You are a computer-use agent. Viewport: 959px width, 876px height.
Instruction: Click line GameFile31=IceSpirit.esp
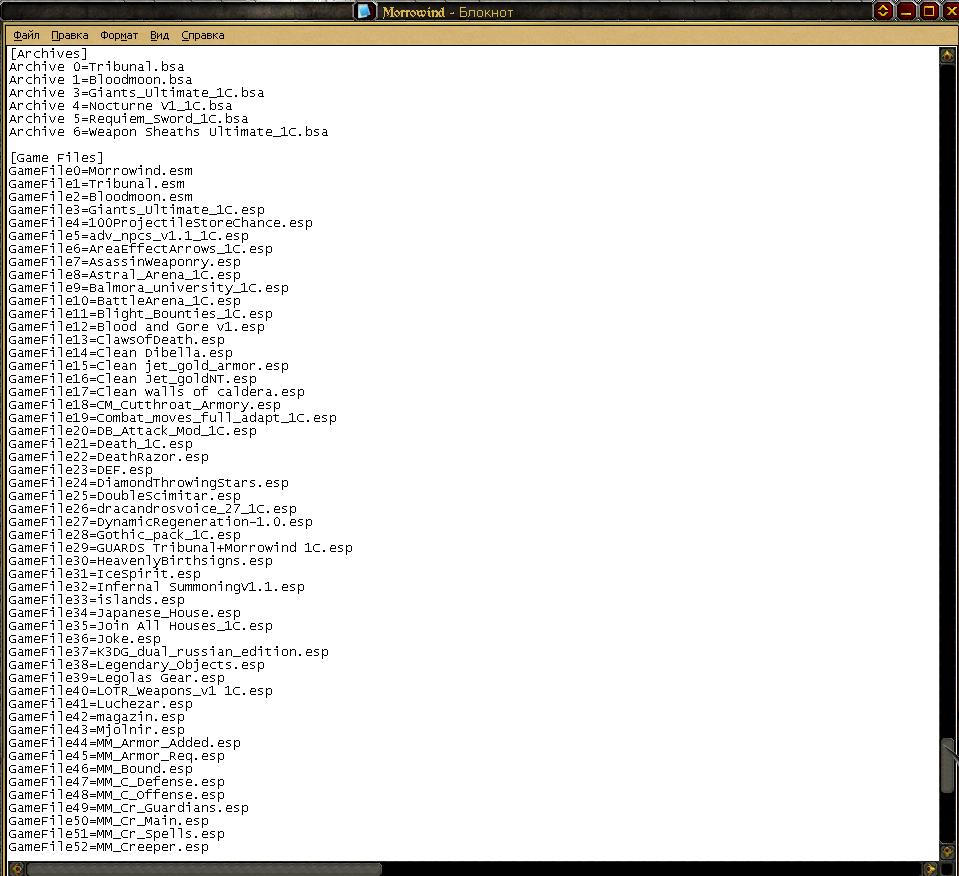pyautogui.click(x=105, y=574)
